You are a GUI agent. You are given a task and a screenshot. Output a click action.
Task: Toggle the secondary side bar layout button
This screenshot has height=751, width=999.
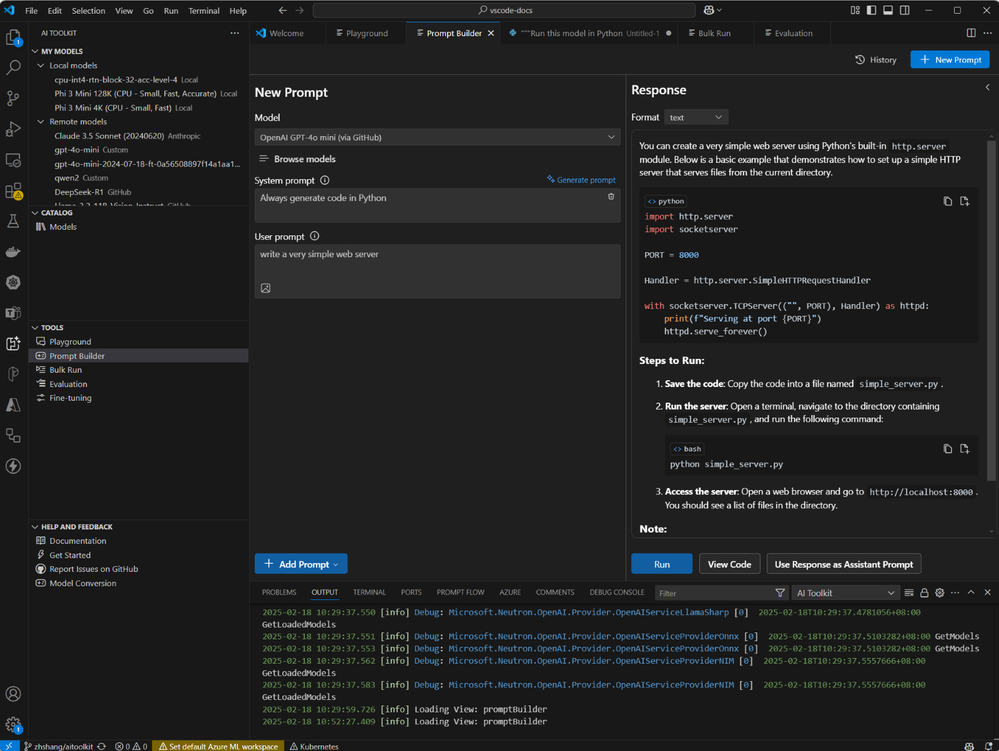(x=905, y=10)
